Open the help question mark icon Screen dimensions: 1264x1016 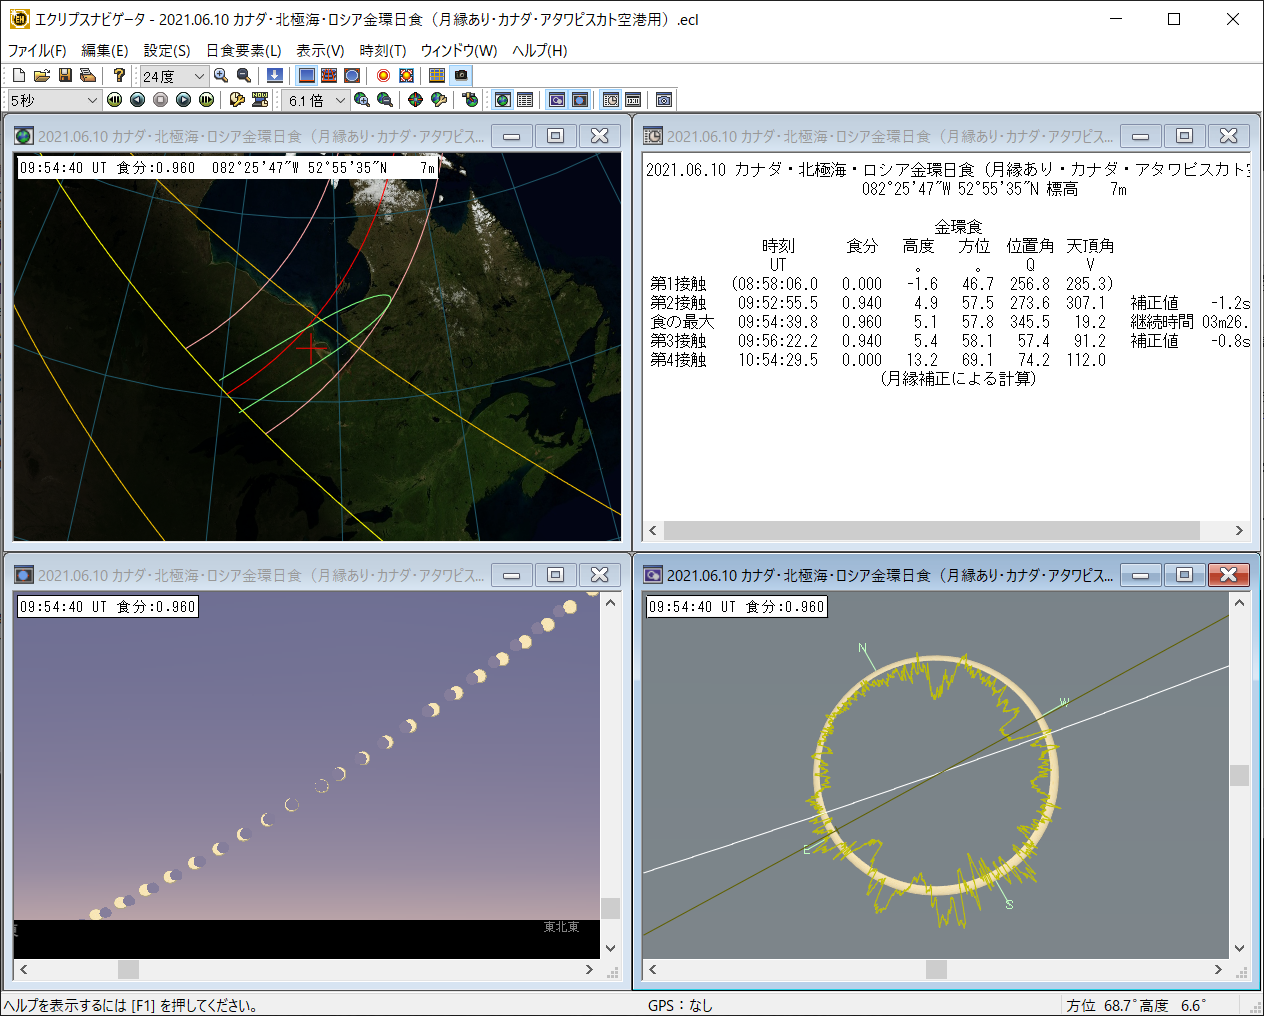(x=119, y=76)
